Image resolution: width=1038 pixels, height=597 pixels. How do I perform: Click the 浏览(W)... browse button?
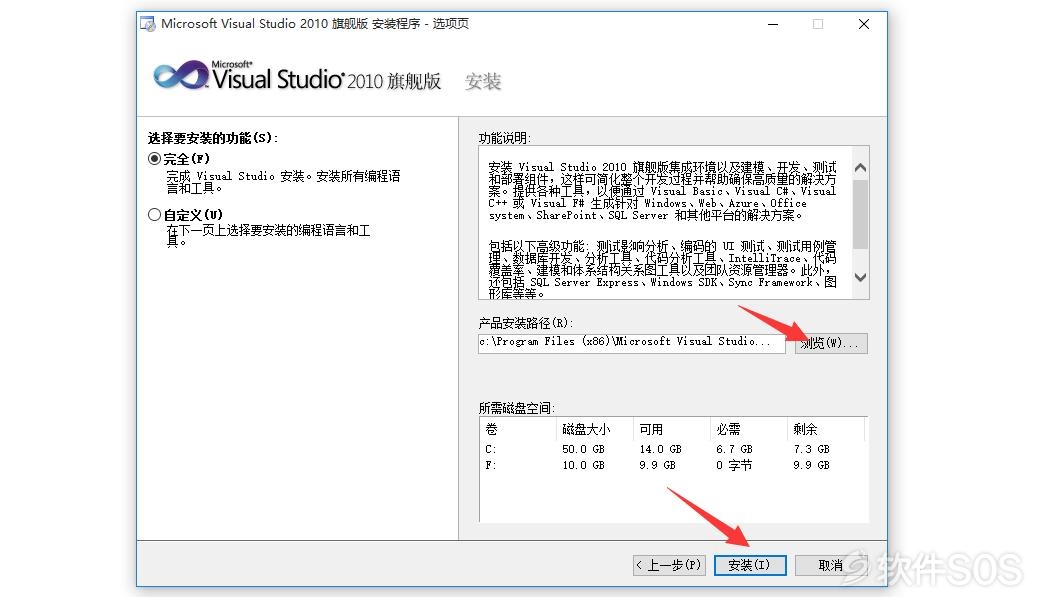pyautogui.click(x=831, y=343)
